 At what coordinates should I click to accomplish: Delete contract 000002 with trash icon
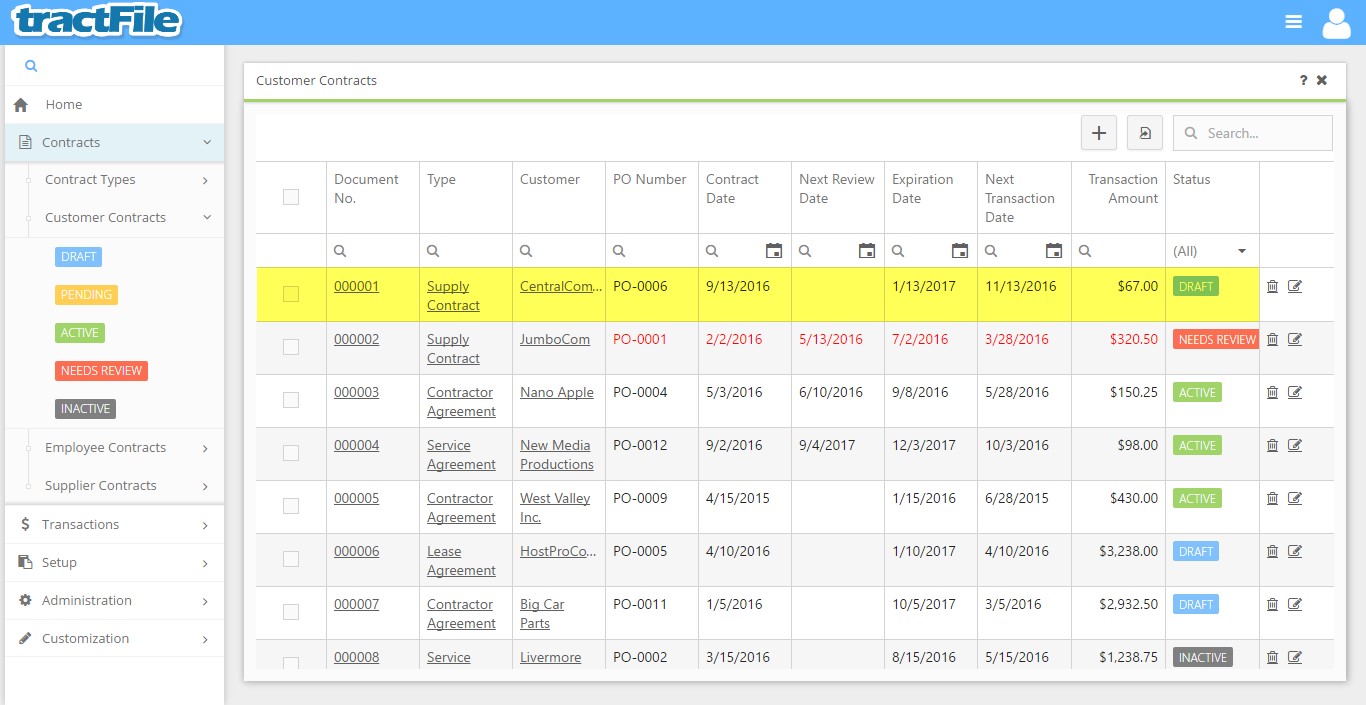point(1272,339)
